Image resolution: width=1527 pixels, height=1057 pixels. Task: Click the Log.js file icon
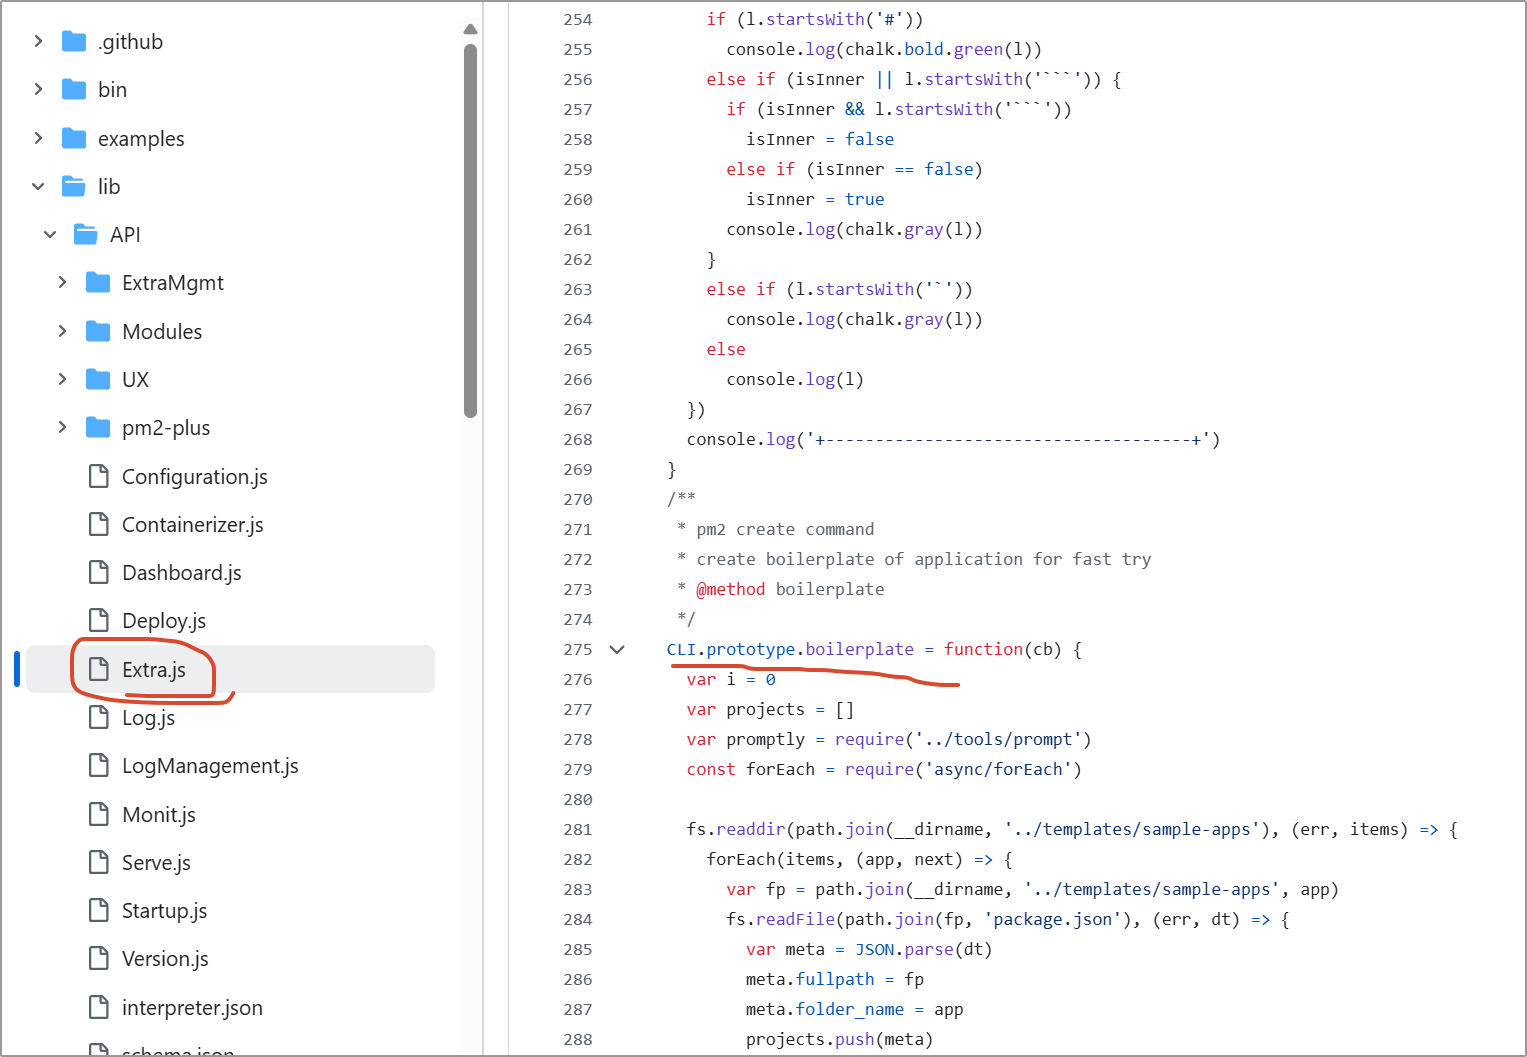[x=99, y=717]
